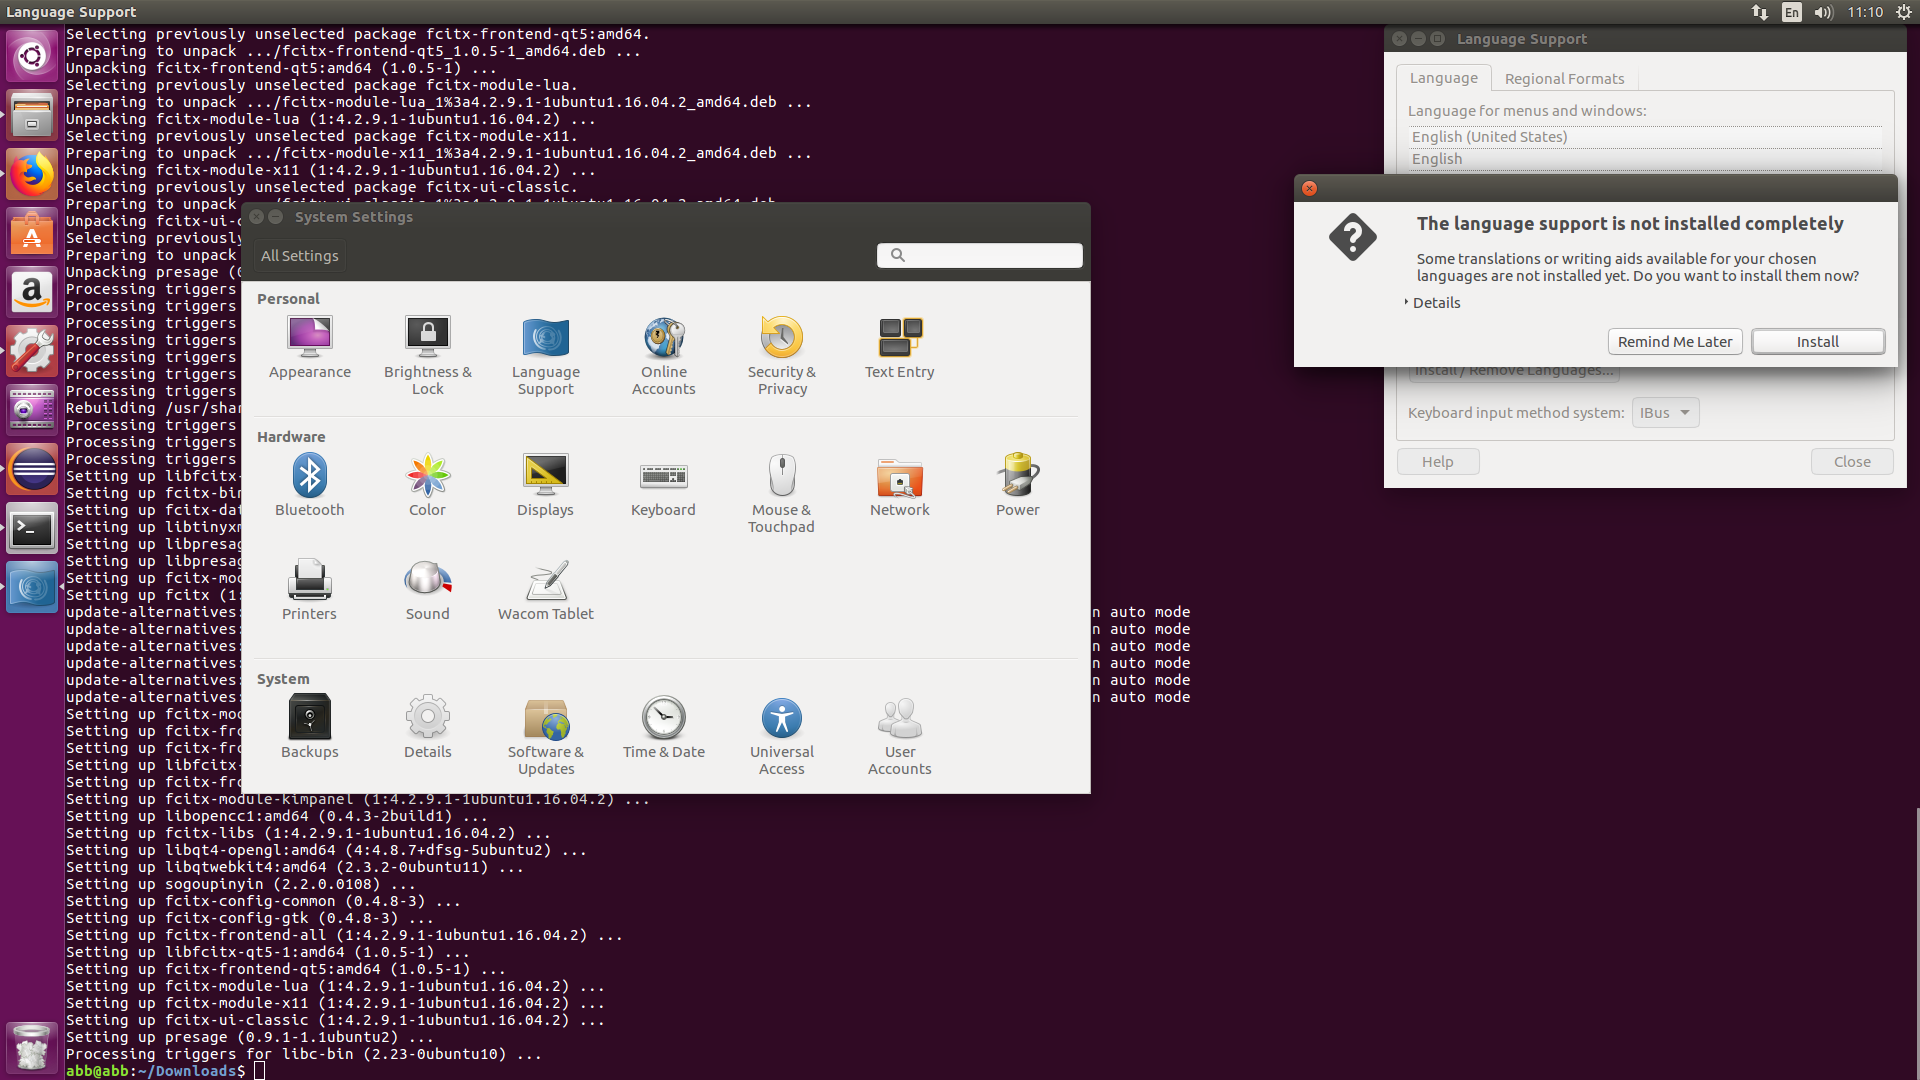
Task: Open Security & Privacy settings
Action: point(781,355)
